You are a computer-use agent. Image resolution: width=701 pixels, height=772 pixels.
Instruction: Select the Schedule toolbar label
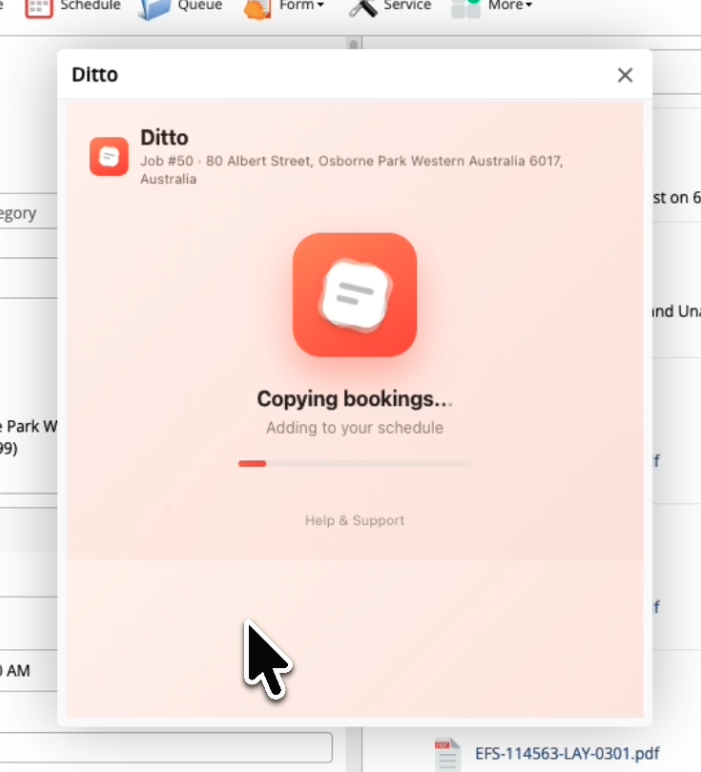pyautogui.click(x=90, y=5)
